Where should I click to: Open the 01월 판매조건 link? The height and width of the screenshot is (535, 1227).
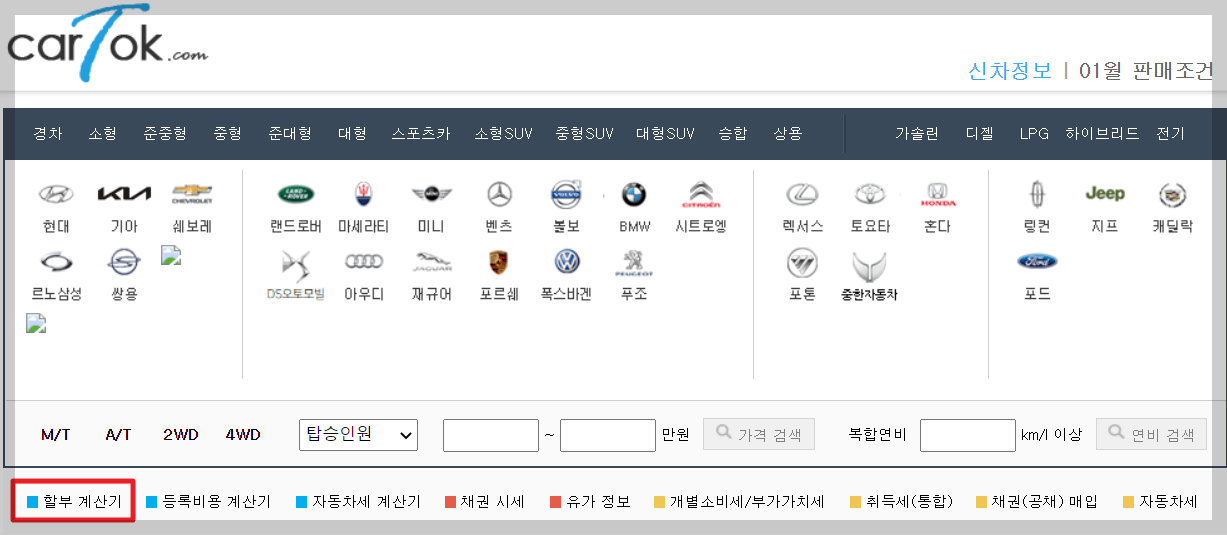(x=1148, y=71)
